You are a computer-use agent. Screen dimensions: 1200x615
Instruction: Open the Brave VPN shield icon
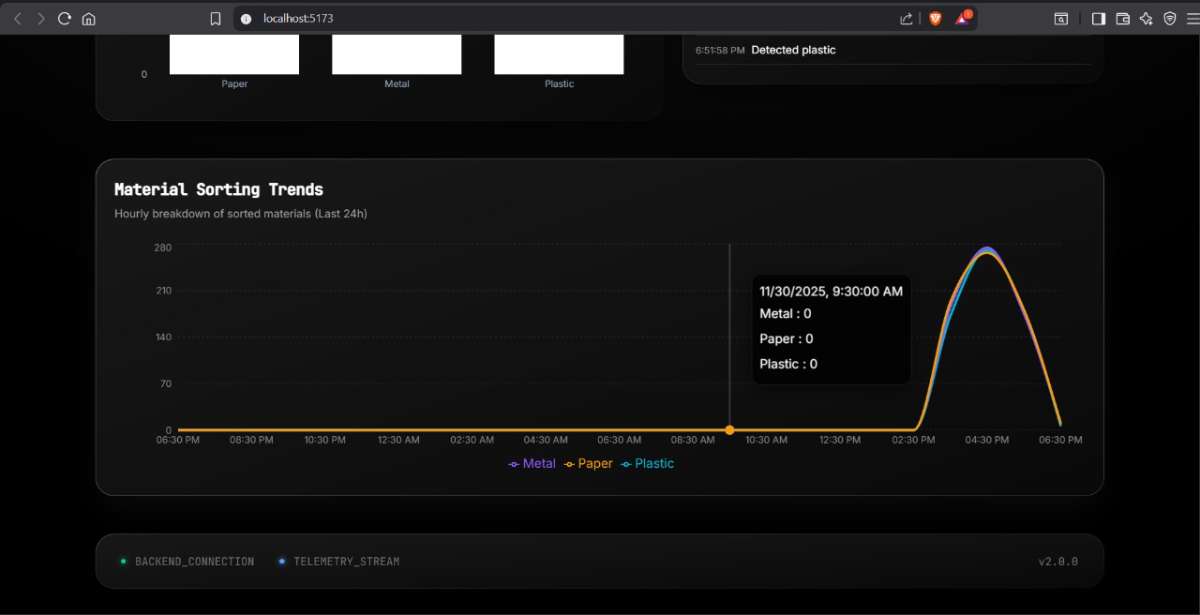coord(1169,18)
